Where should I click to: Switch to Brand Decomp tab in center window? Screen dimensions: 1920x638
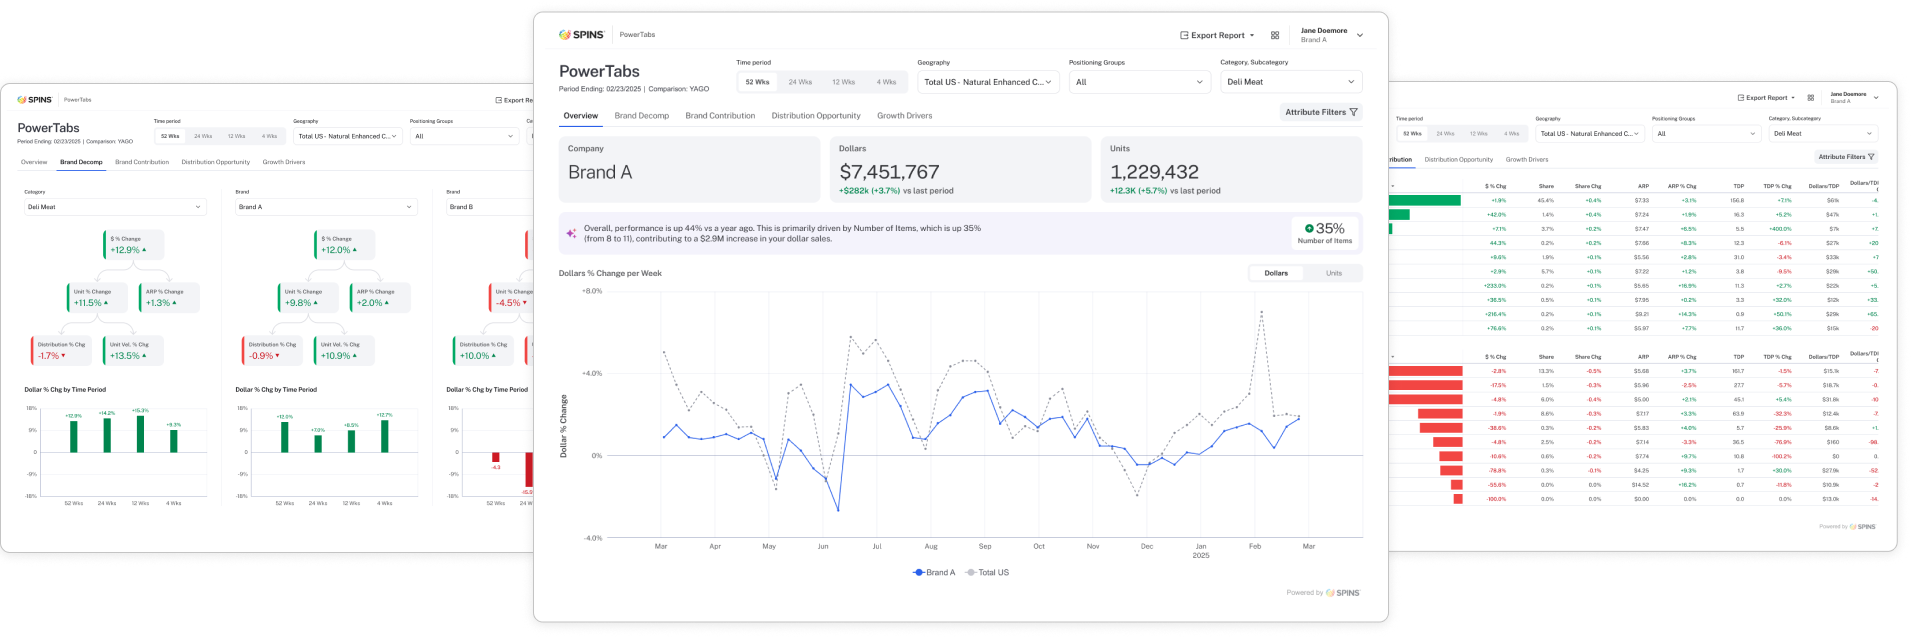[642, 116]
